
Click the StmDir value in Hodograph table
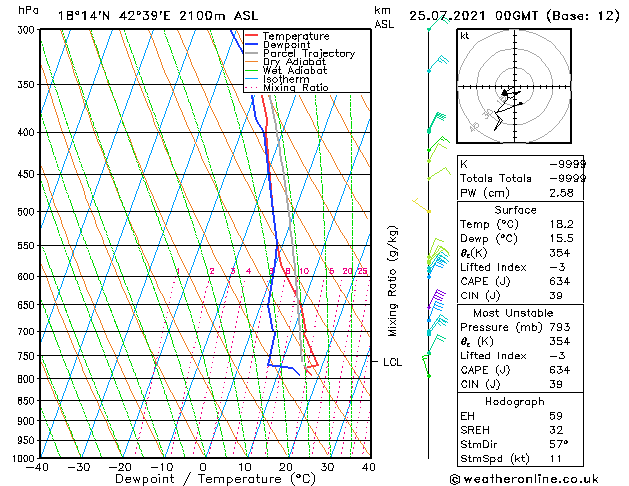(559, 444)
